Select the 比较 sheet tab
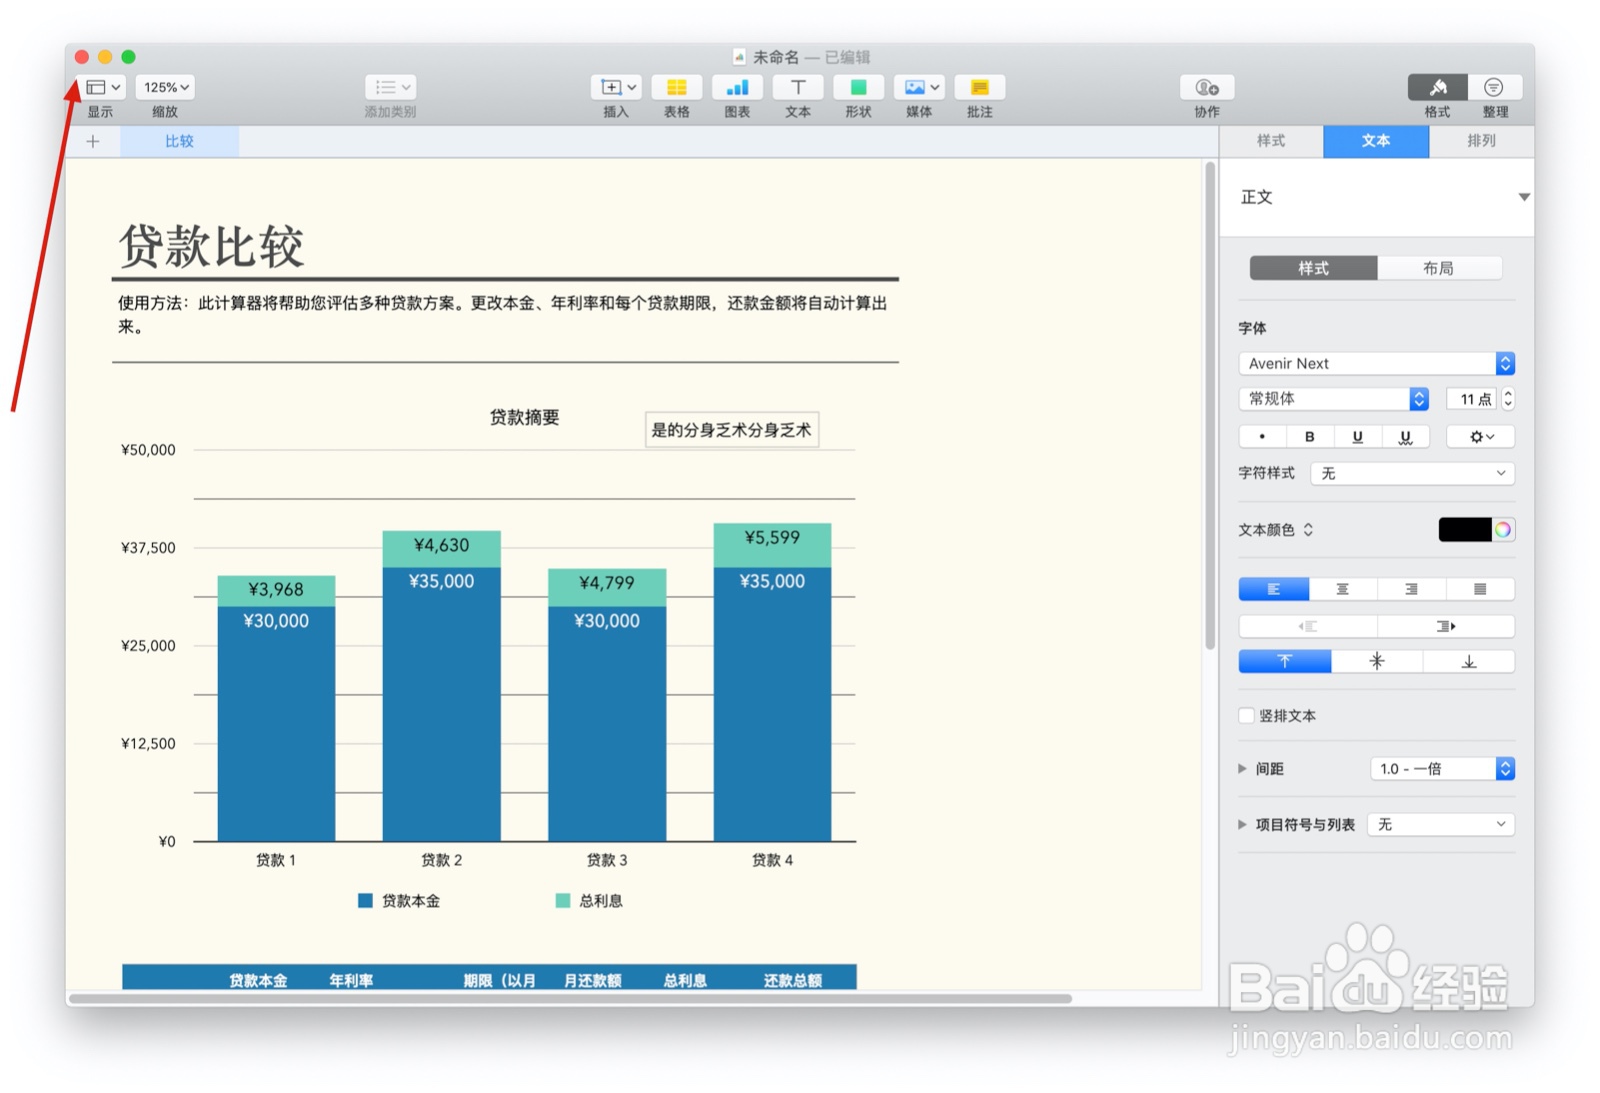Screen dimensions: 1600x1093 (179, 141)
